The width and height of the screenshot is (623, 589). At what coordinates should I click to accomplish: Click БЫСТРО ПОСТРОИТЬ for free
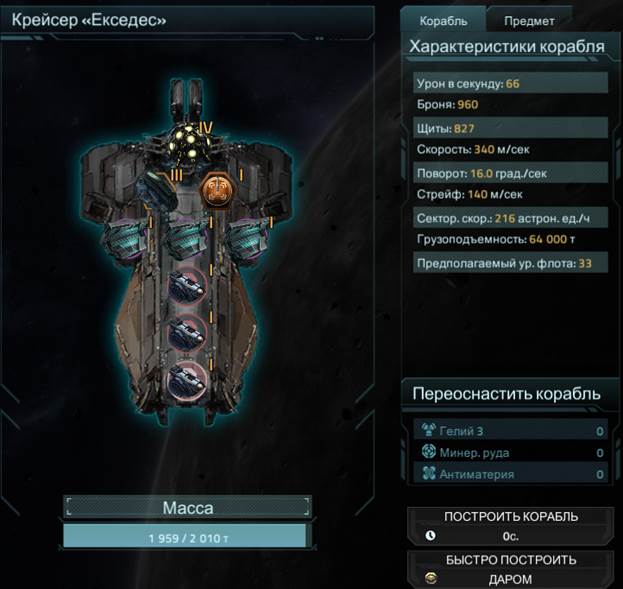[x=511, y=569]
